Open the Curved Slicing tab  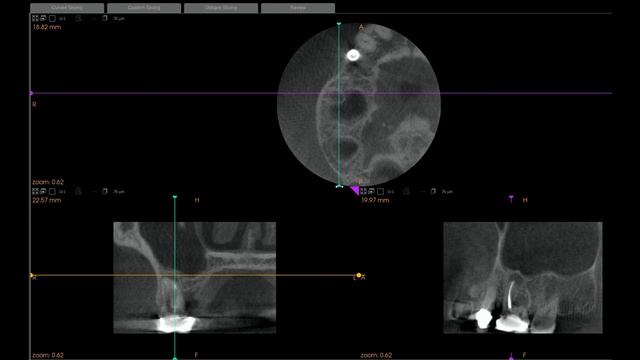pos(67,8)
